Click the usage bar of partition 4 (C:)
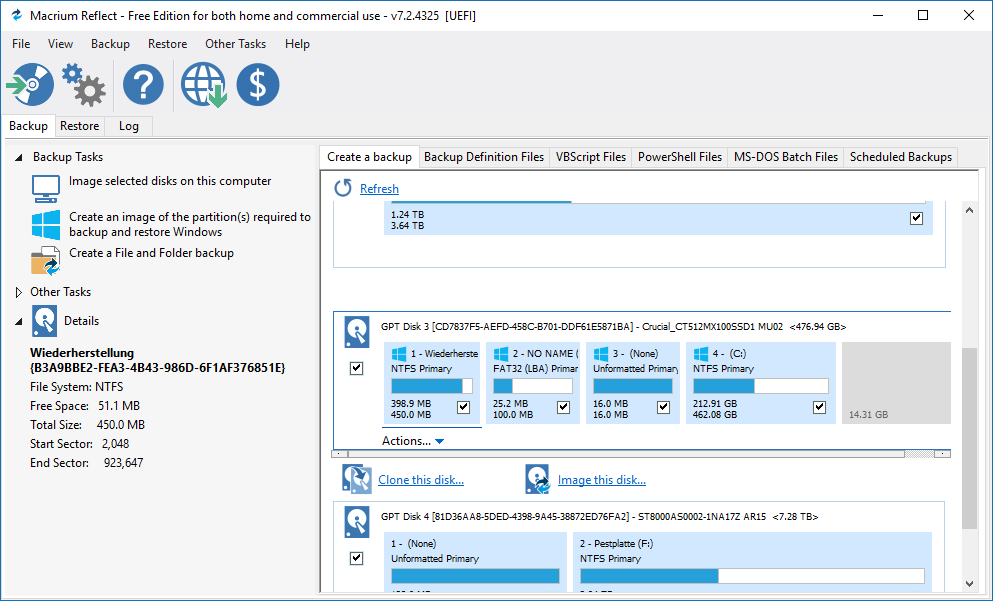 coord(761,386)
